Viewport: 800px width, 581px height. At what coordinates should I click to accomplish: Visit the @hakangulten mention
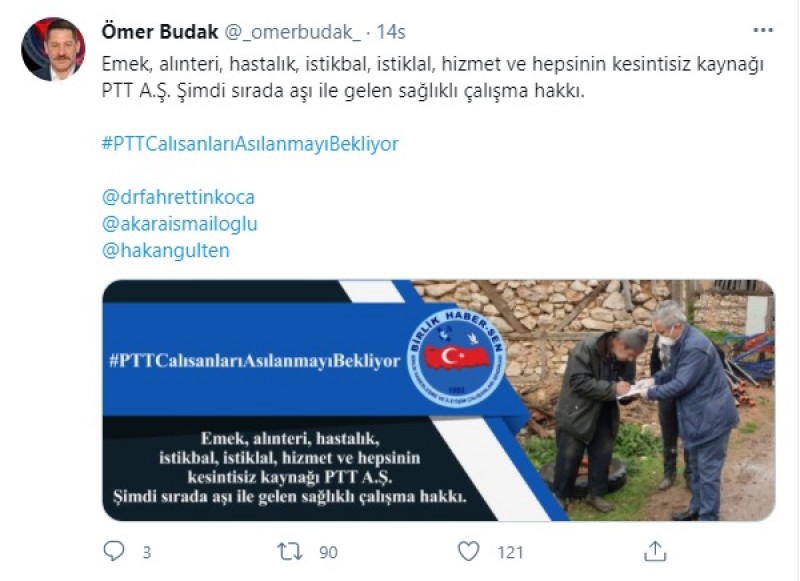point(166,250)
